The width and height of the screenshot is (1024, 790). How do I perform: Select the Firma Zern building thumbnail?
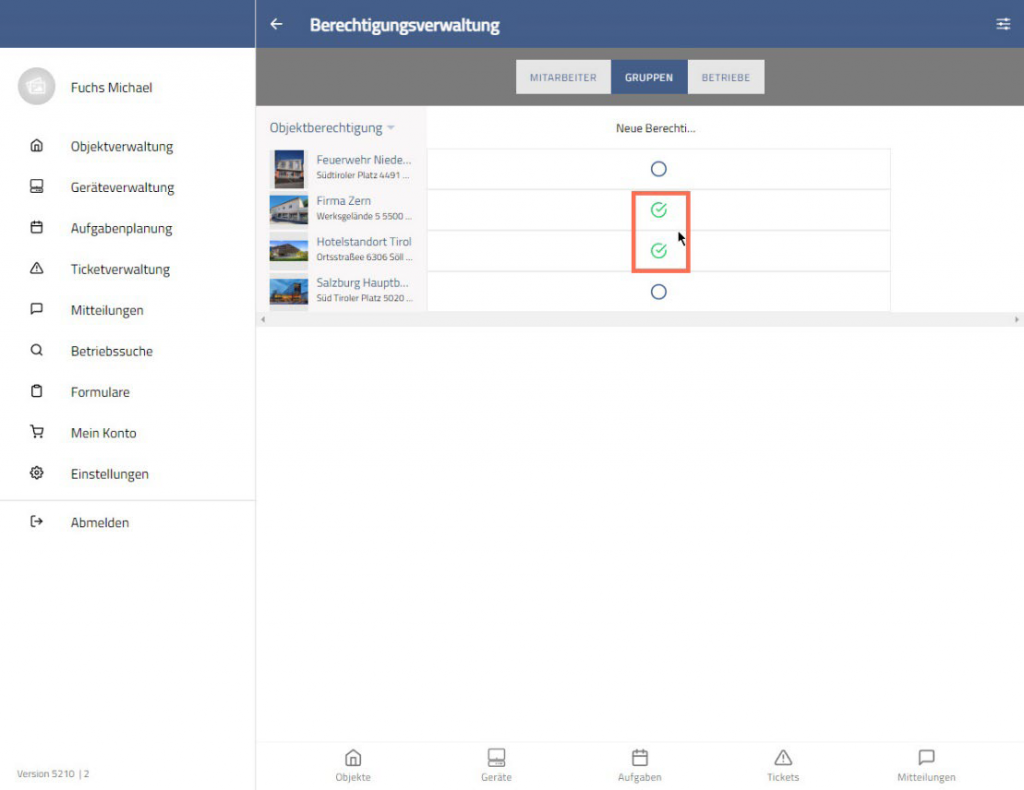(x=289, y=210)
